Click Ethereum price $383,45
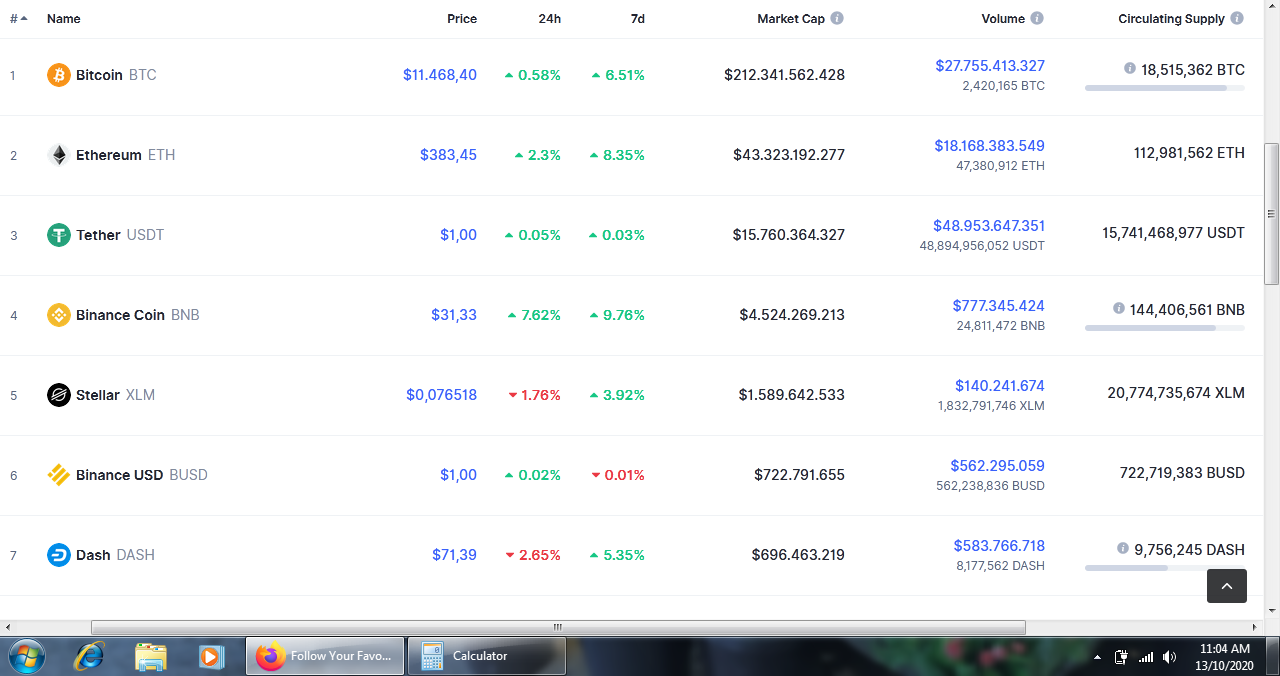The width and height of the screenshot is (1280, 676). pos(448,155)
